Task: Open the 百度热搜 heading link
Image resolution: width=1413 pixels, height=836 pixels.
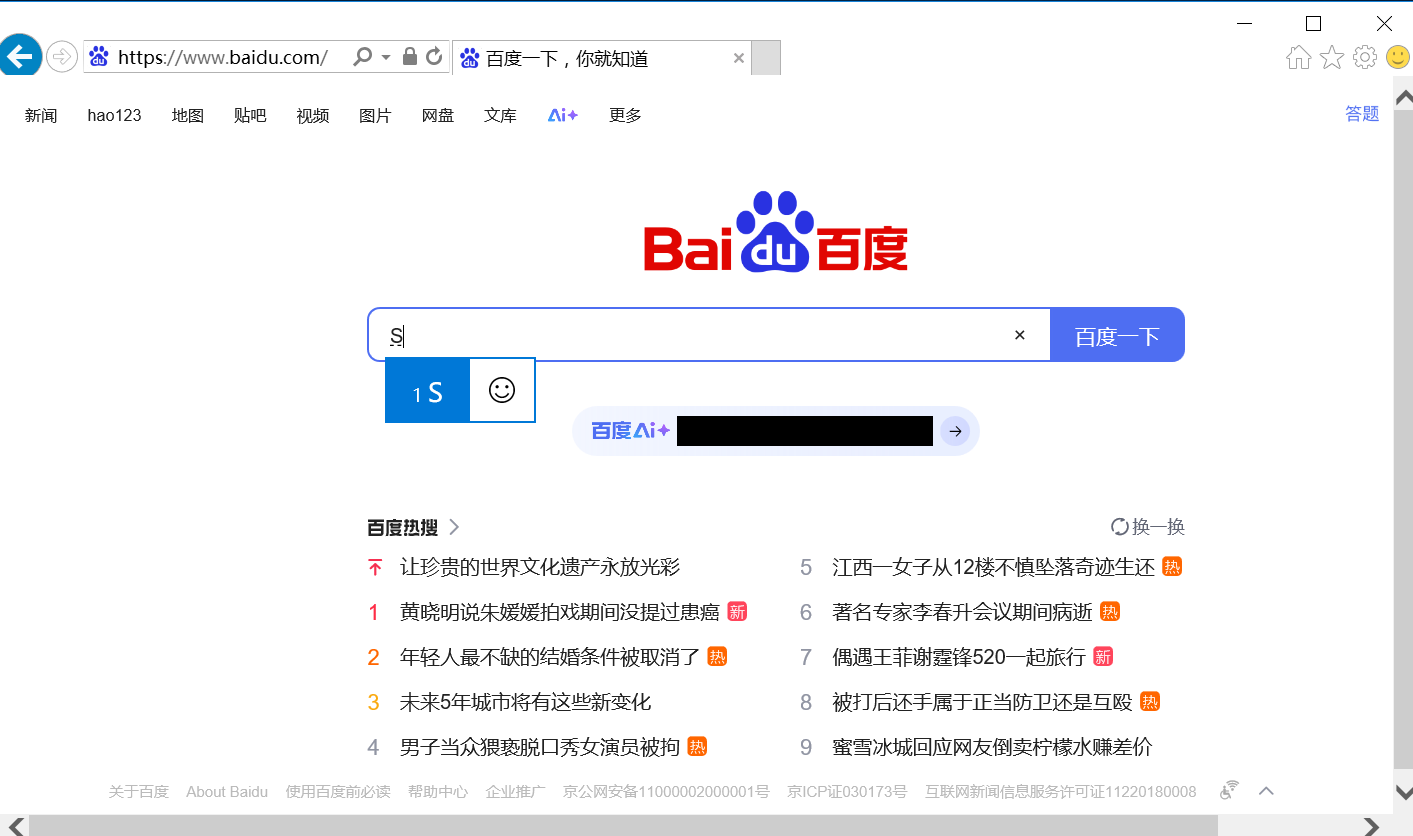Action: coord(402,527)
